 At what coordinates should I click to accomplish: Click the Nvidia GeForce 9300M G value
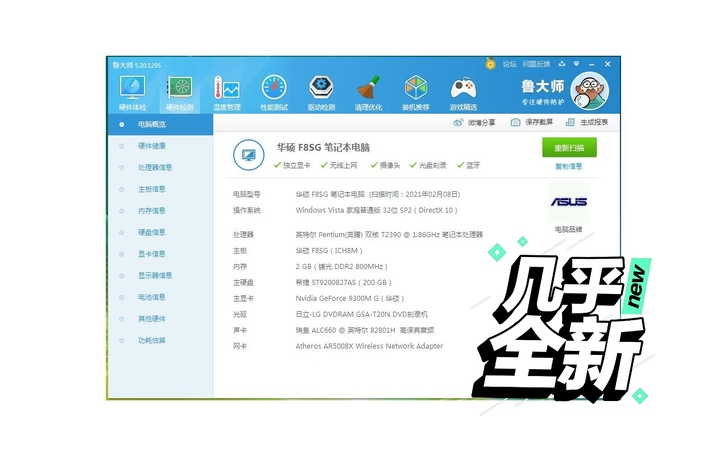pos(350,299)
